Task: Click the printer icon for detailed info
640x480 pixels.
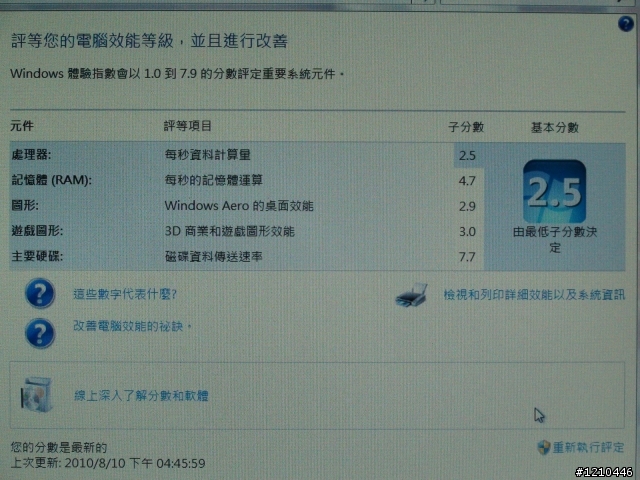Action: point(411,295)
